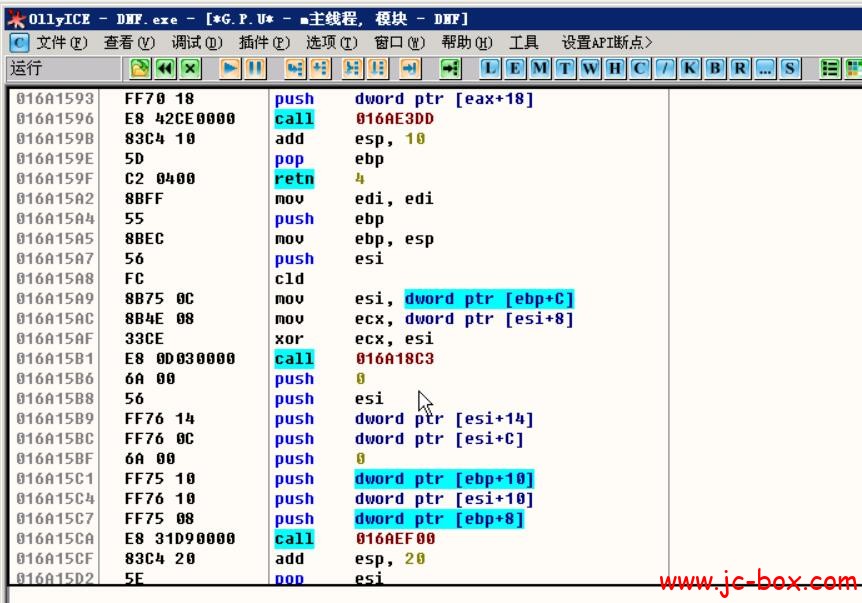Click the CPU window icon in the menu bar
Viewport: 862px width, 603px height.
(19, 42)
